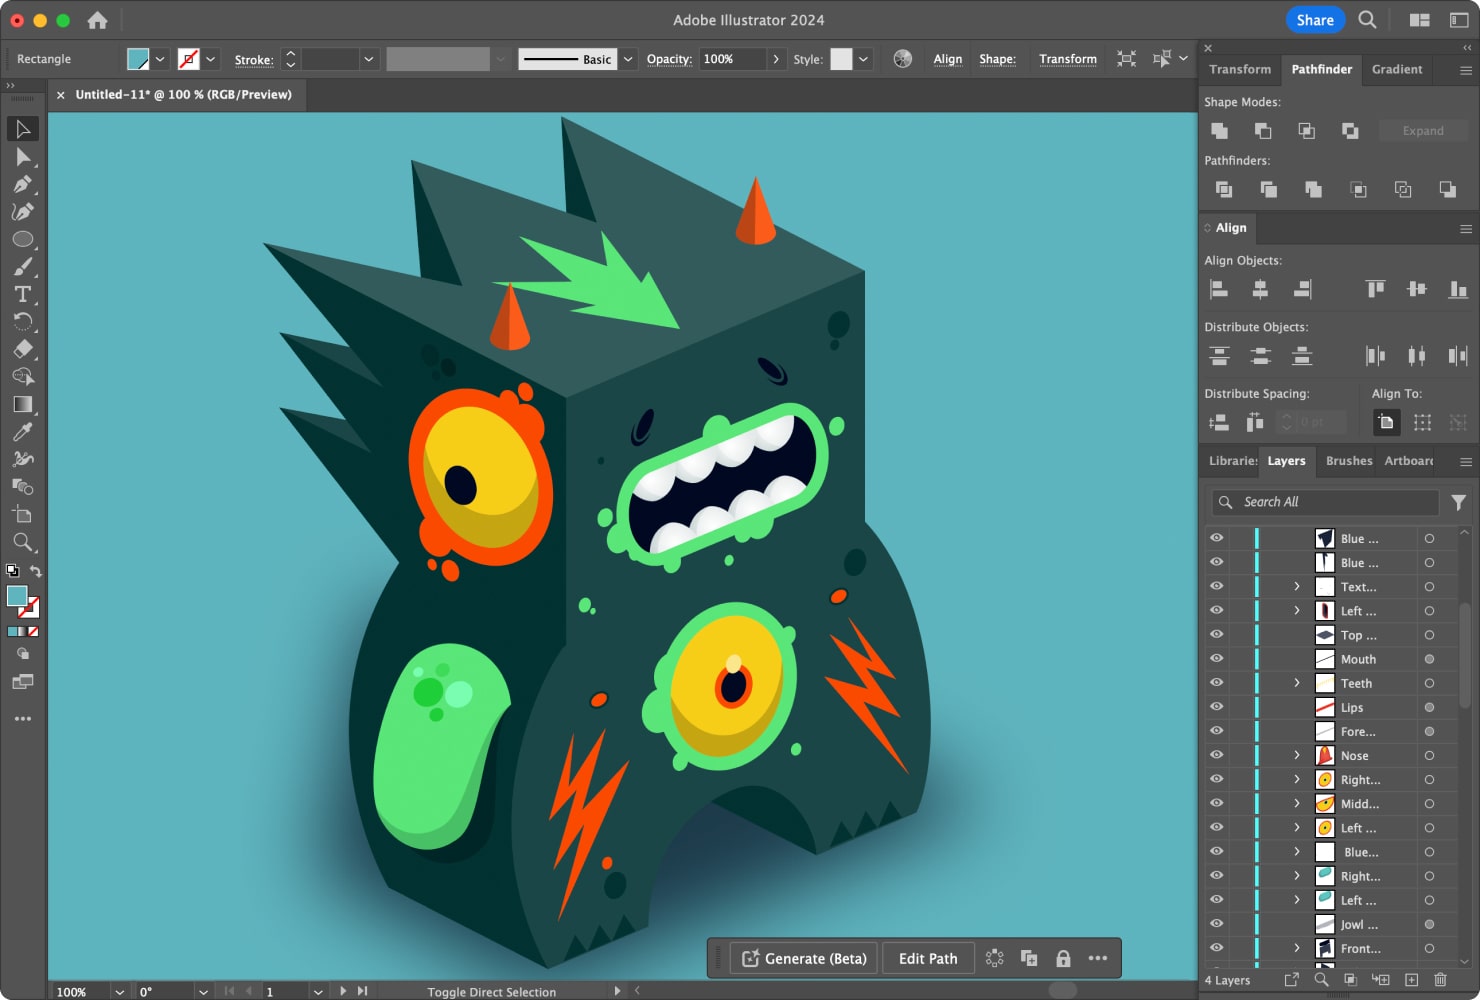Hide the Lips layer

pos(1217,707)
